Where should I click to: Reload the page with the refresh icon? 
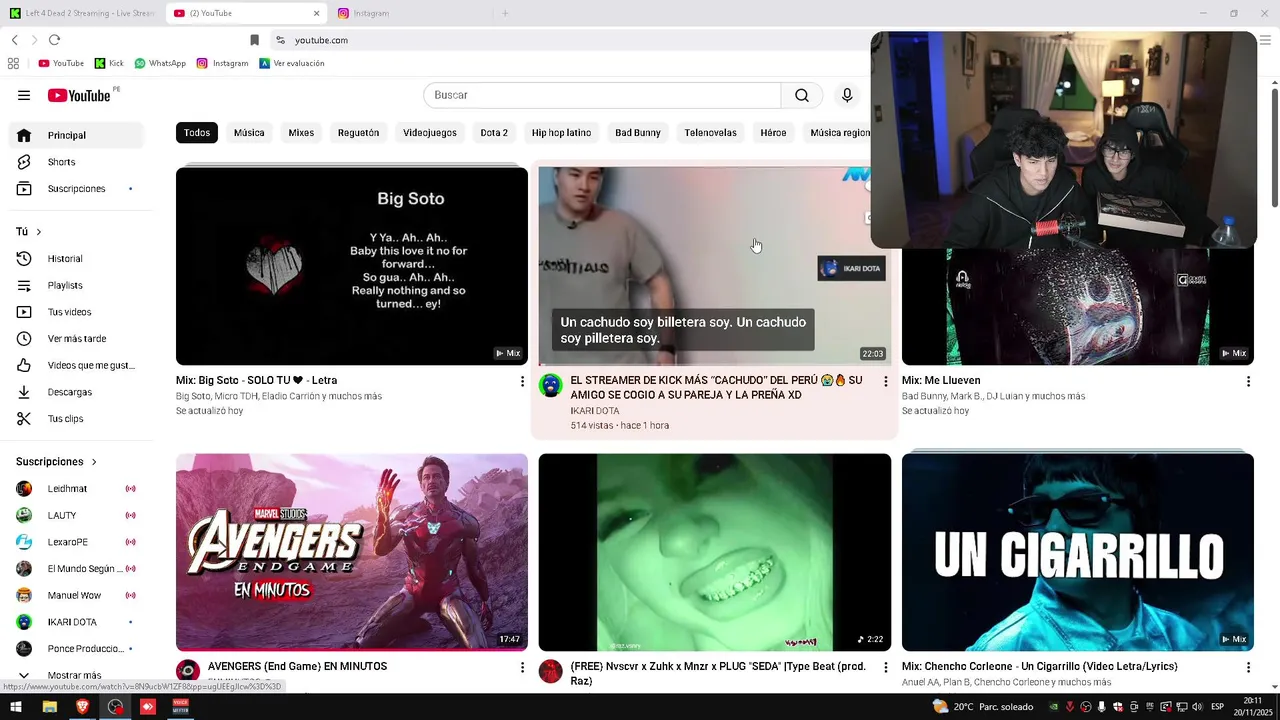click(54, 40)
